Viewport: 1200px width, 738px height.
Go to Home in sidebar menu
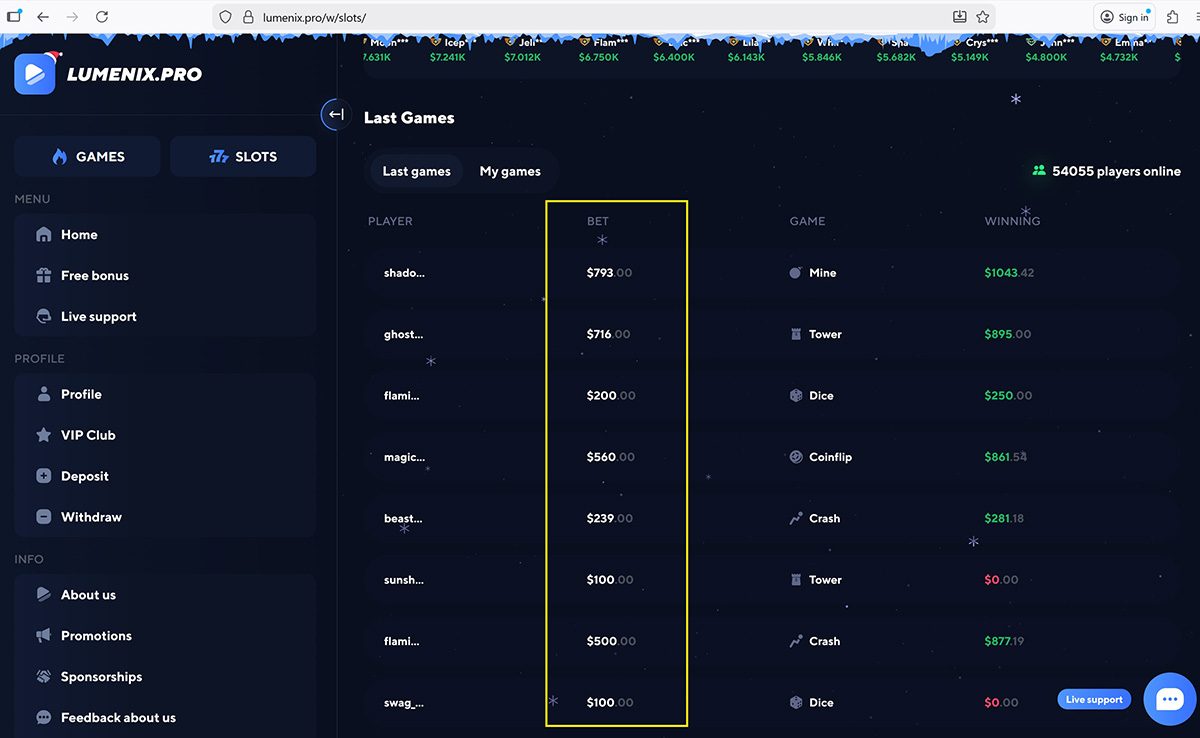coord(79,235)
